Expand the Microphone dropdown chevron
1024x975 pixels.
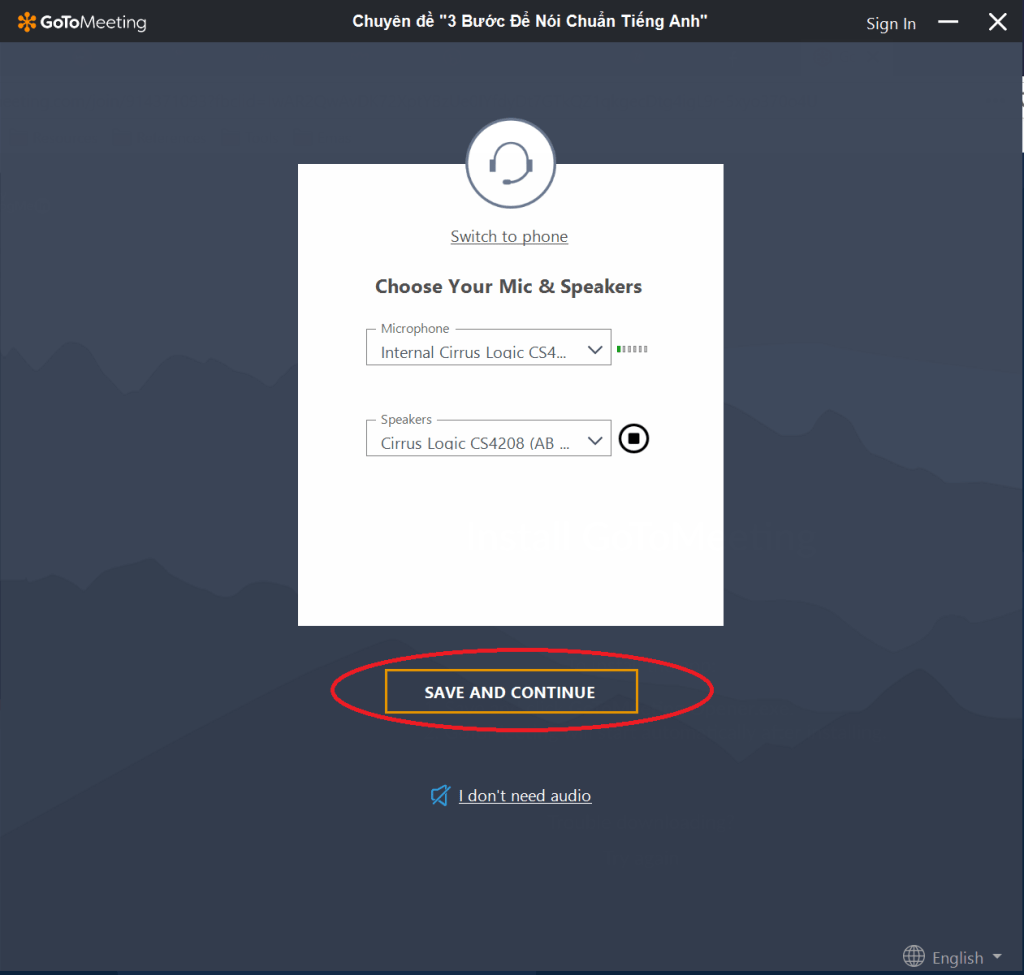click(594, 350)
